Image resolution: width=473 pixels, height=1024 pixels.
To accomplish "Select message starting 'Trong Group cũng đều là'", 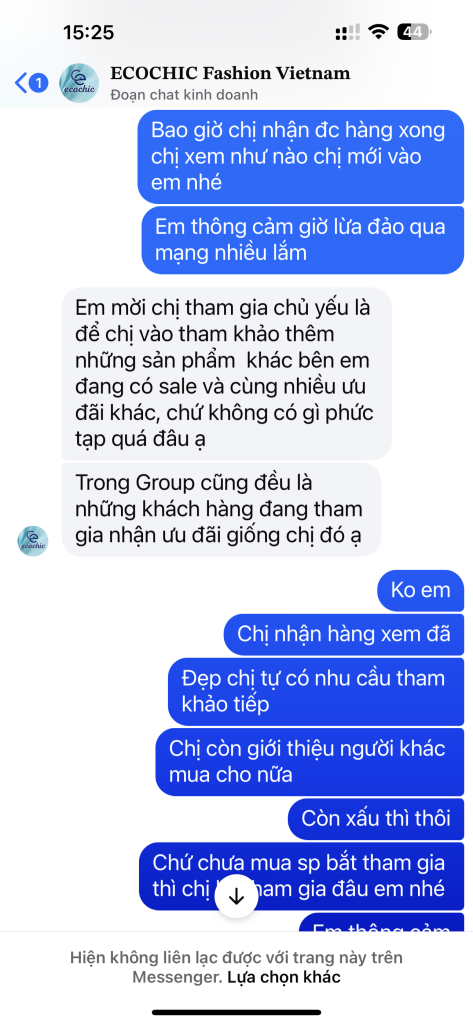I will click(x=221, y=509).
